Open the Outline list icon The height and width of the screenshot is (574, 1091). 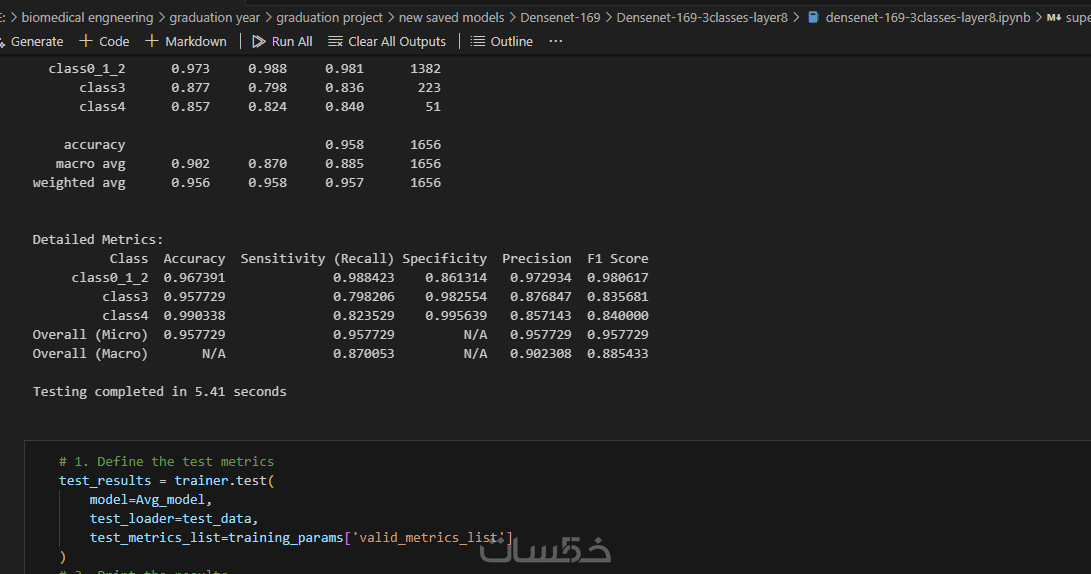pos(478,41)
